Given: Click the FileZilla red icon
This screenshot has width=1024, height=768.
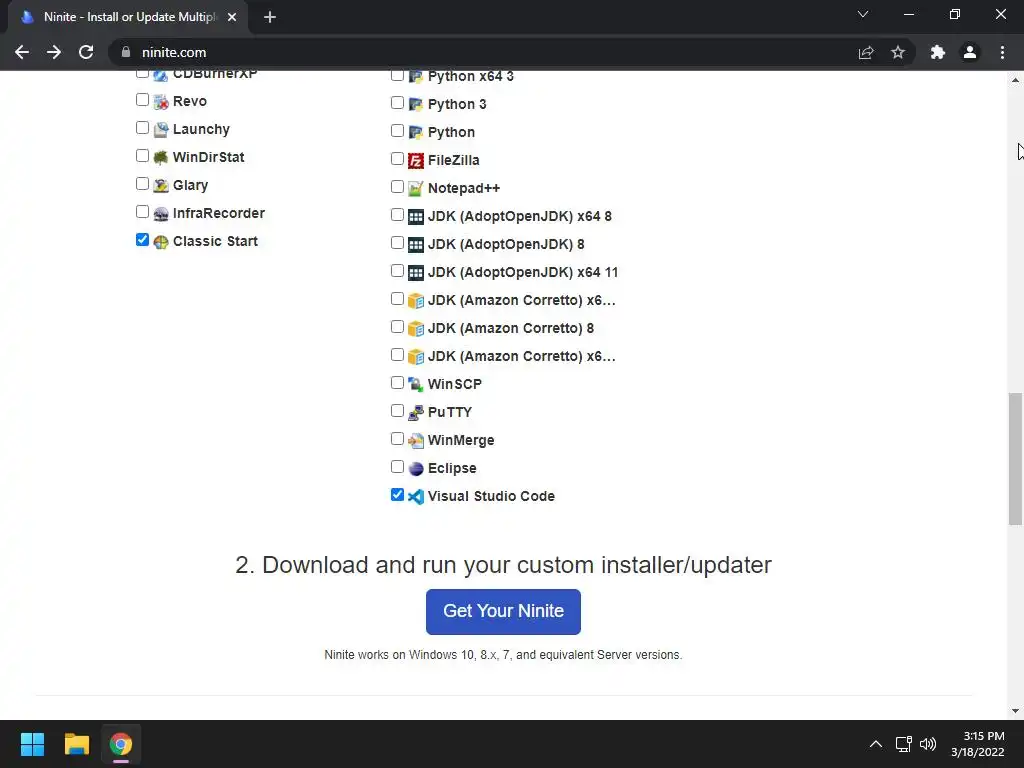Looking at the screenshot, I should click(415, 161).
